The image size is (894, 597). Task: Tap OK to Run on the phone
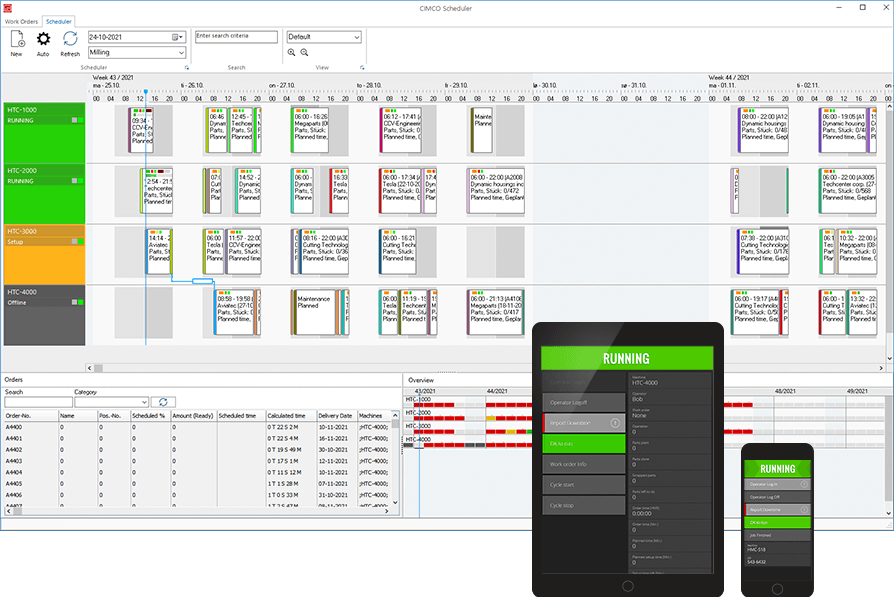pos(777,522)
